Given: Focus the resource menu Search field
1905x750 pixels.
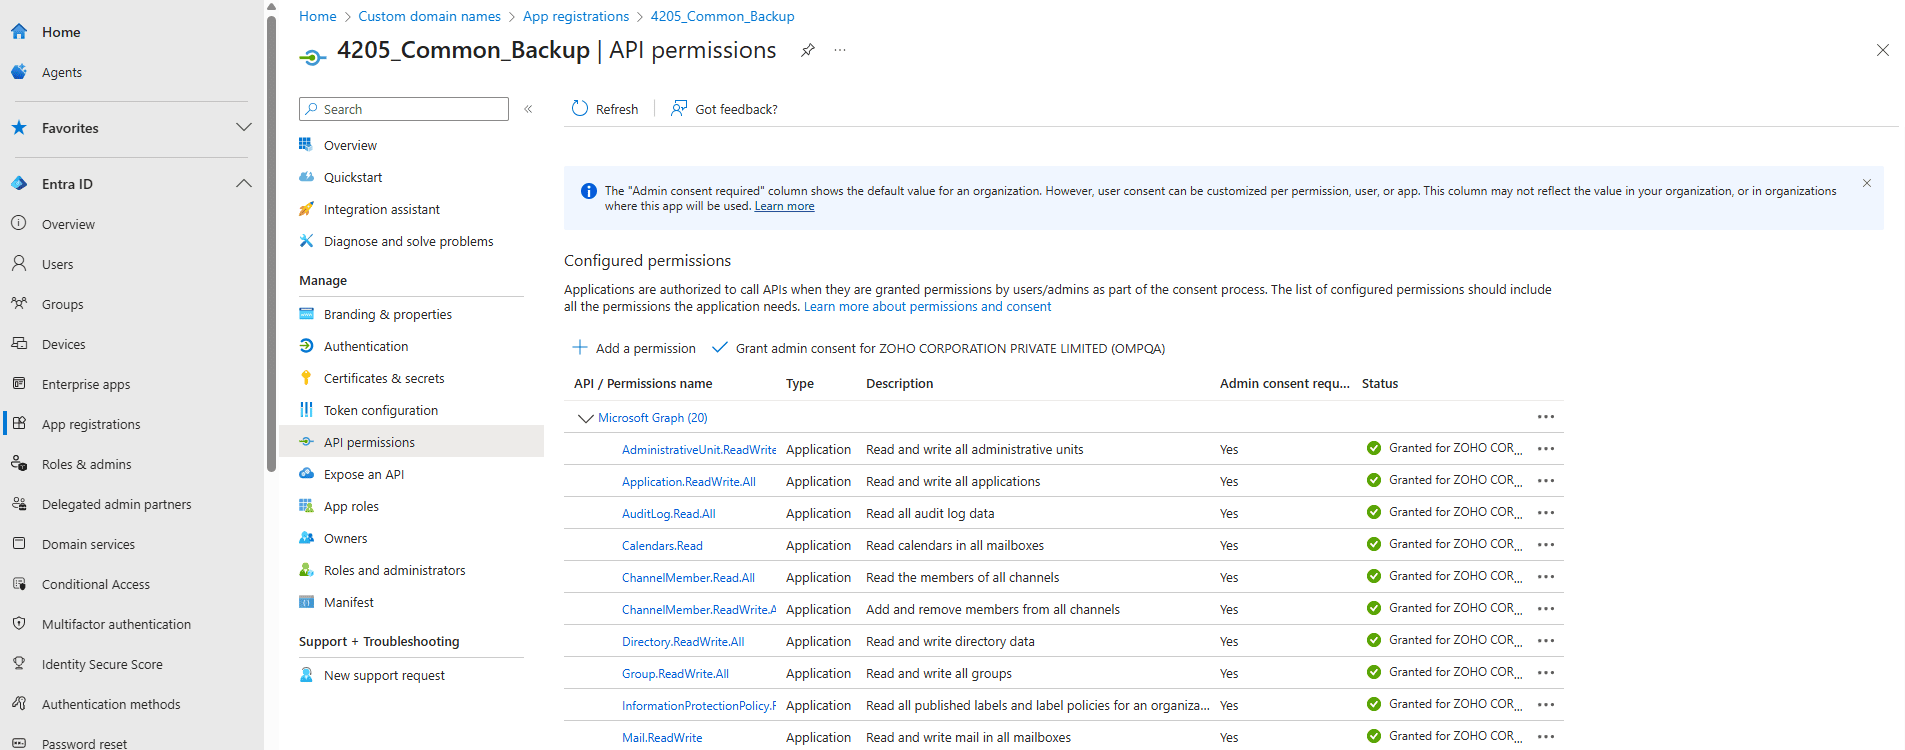Looking at the screenshot, I should (404, 109).
